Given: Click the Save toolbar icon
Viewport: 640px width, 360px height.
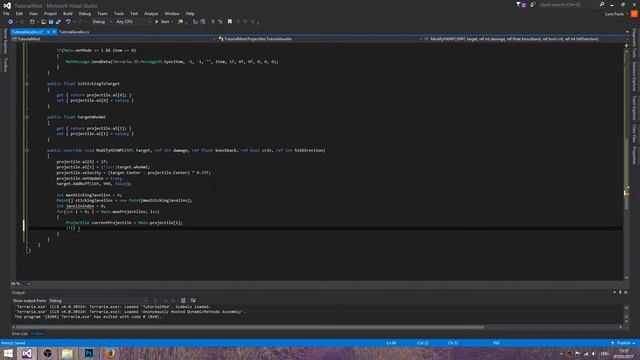Looking at the screenshot, I should click(x=51, y=22).
